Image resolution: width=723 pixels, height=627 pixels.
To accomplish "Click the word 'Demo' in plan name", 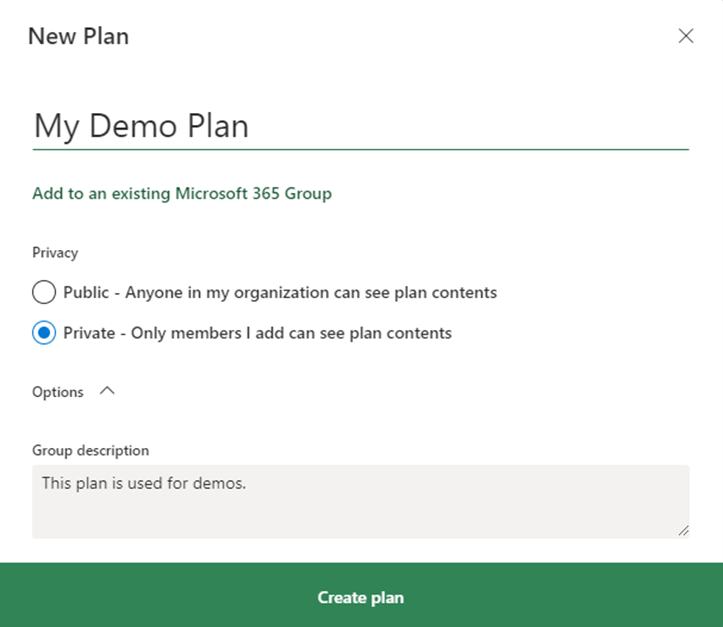I will click(x=133, y=126).
